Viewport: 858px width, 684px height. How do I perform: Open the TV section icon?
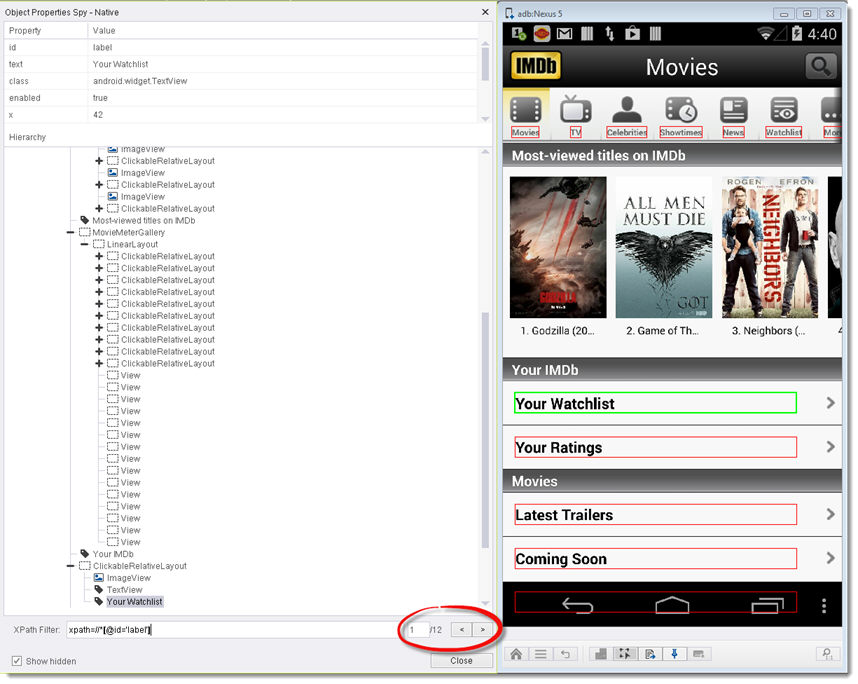click(576, 110)
